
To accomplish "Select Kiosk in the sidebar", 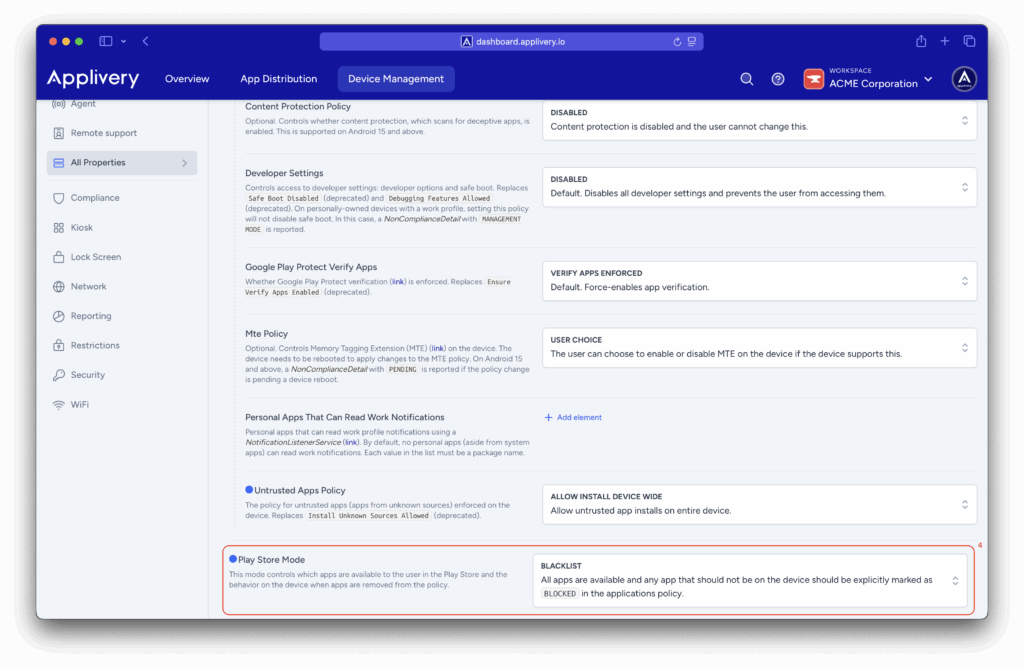I will tap(82, 228).
